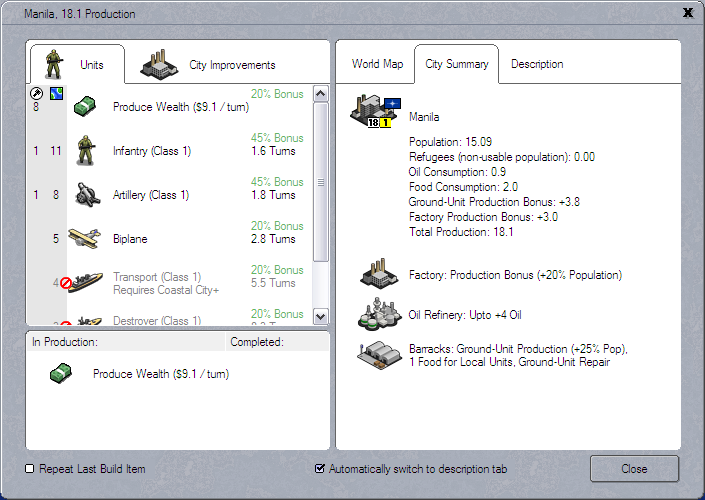This screenshot has width=705, height=500.
Task: Open the World Map tab
Action: pyautogui.click(x=377, y=64)
